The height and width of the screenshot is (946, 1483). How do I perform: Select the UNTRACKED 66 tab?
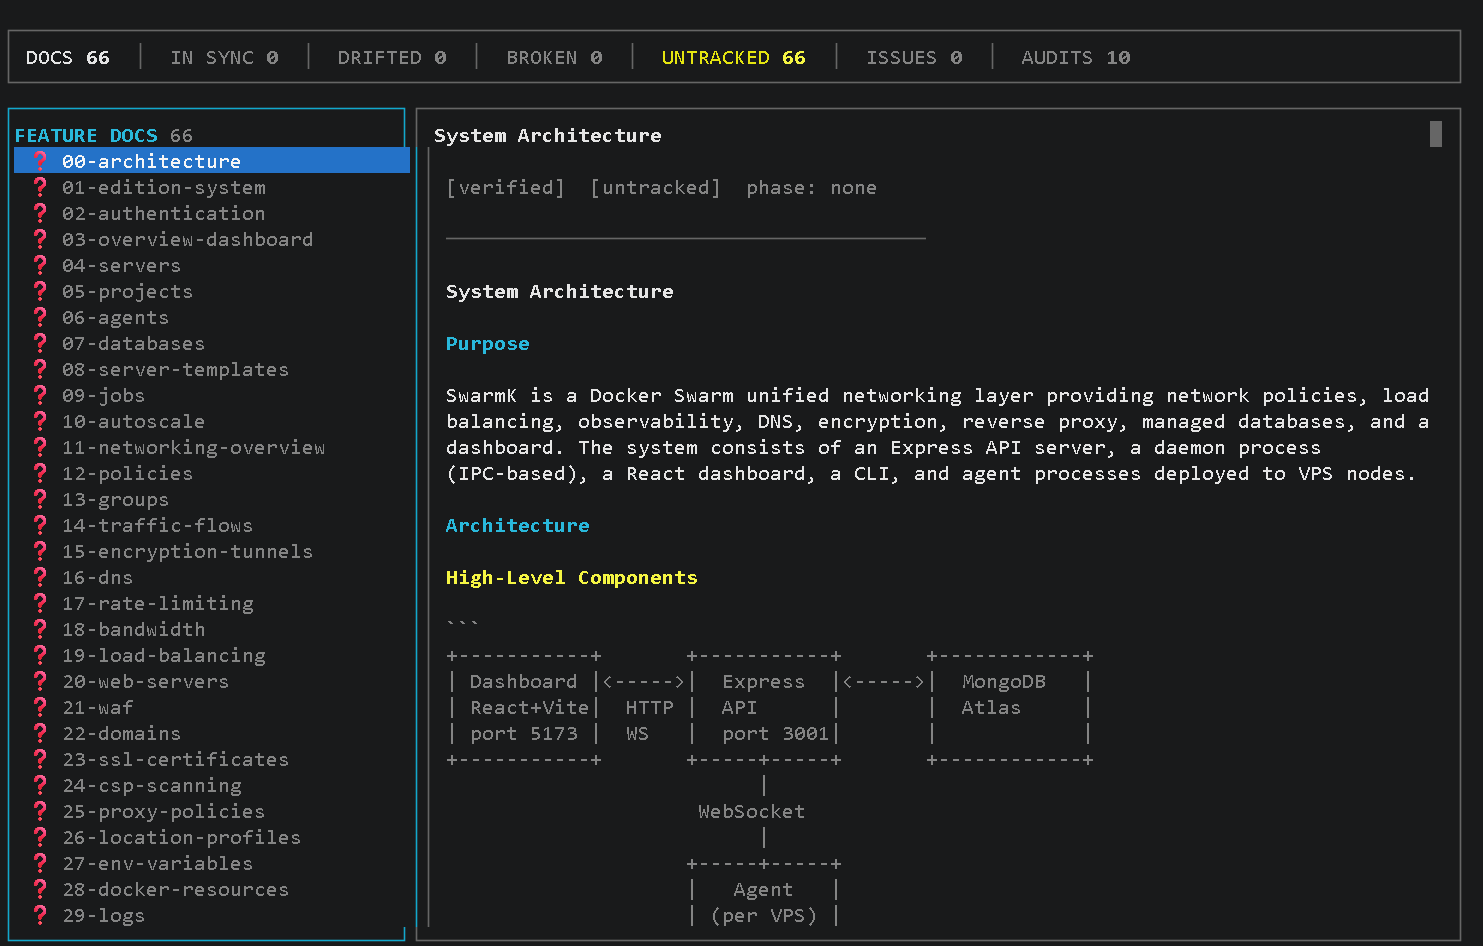(733, 58)
